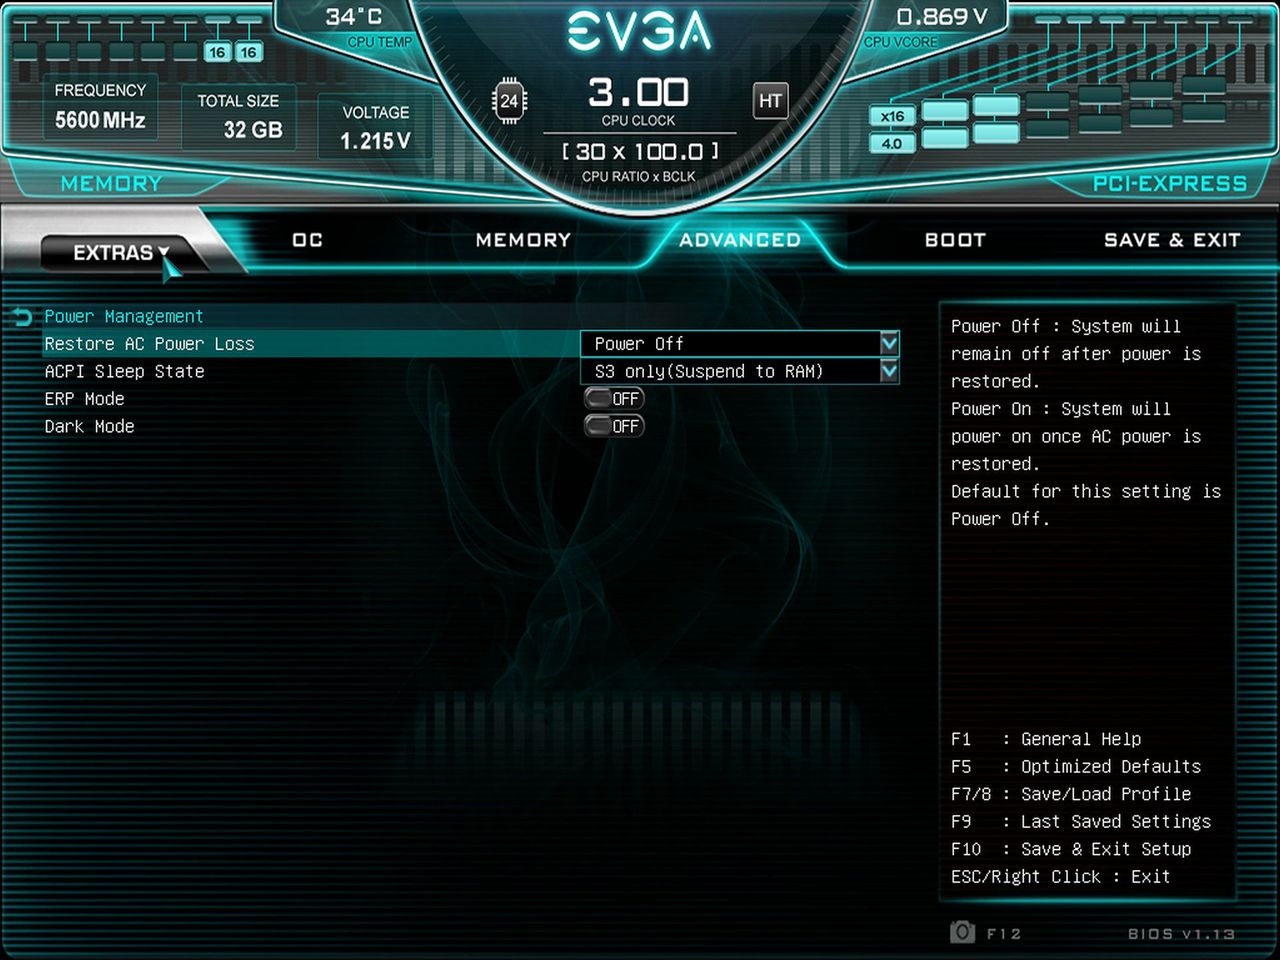Expand the ACPI Sleep State dropdown arrow
The image size is (1280, 960).
(x=889, y=371)
